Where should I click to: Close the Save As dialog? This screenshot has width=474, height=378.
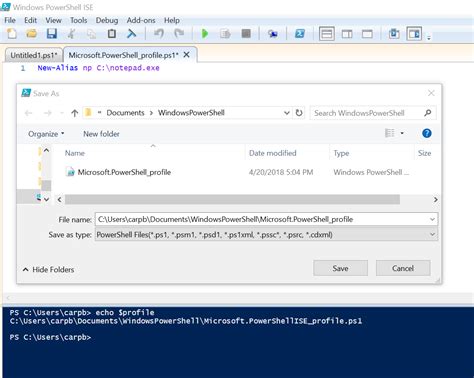[x=431, y=93]
